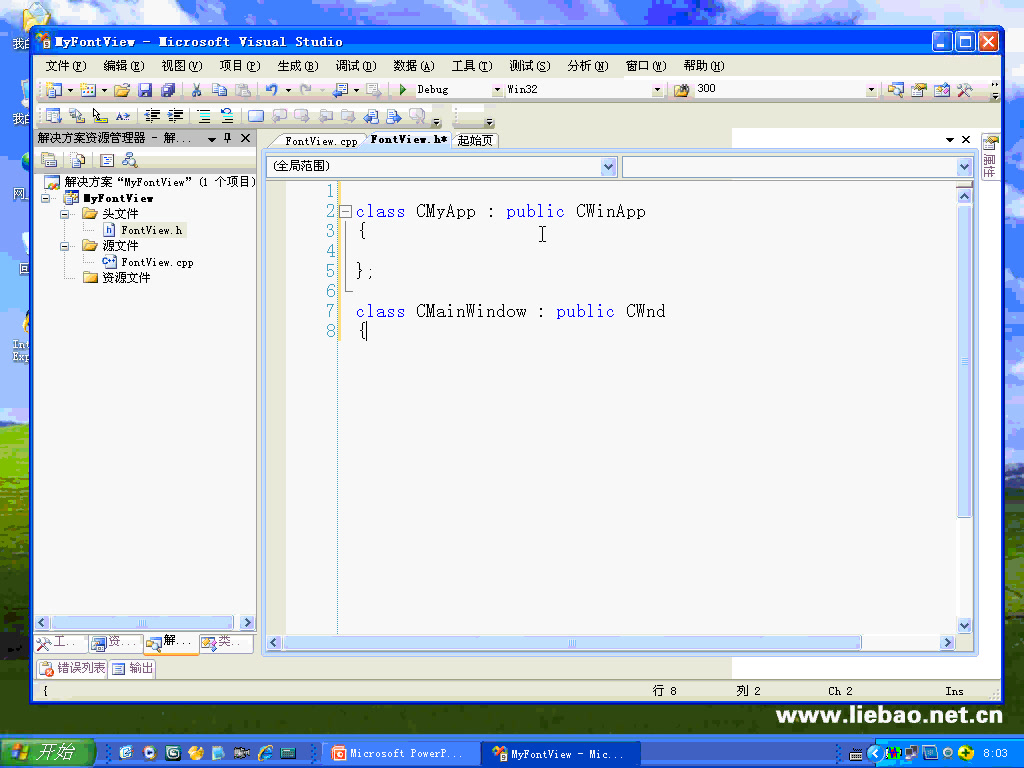Click Show All Files in Solution Explorer
The image size is (1024, 768).
[x=77, y=160]
